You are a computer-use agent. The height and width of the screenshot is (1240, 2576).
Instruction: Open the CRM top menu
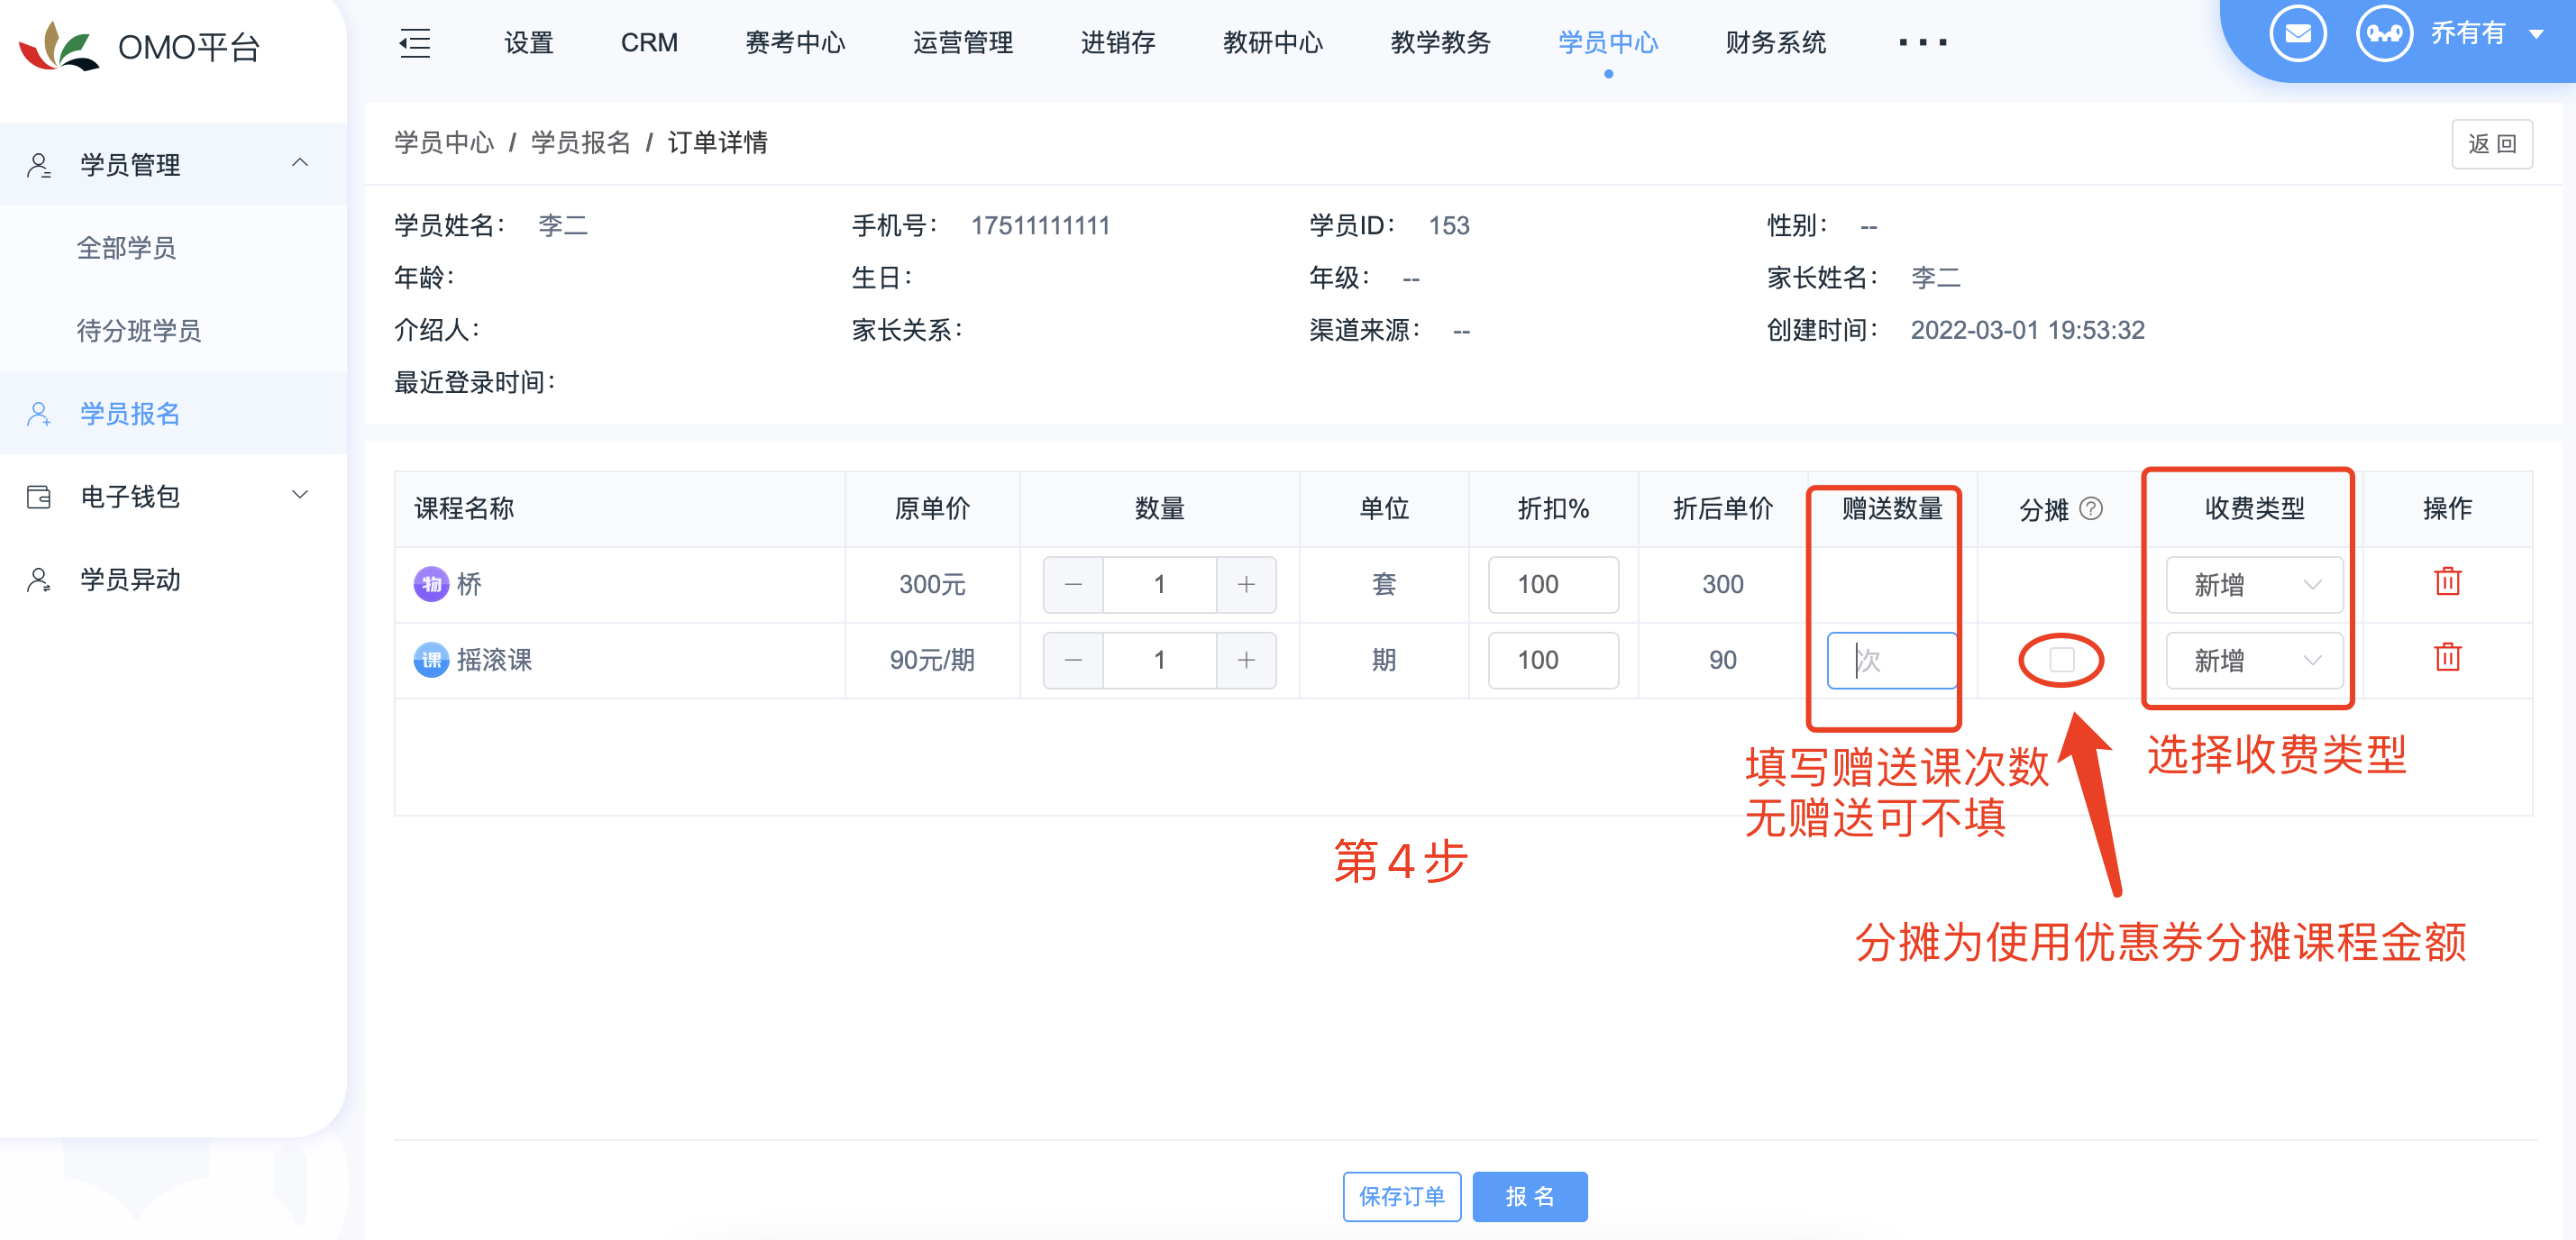coord(649,43)
